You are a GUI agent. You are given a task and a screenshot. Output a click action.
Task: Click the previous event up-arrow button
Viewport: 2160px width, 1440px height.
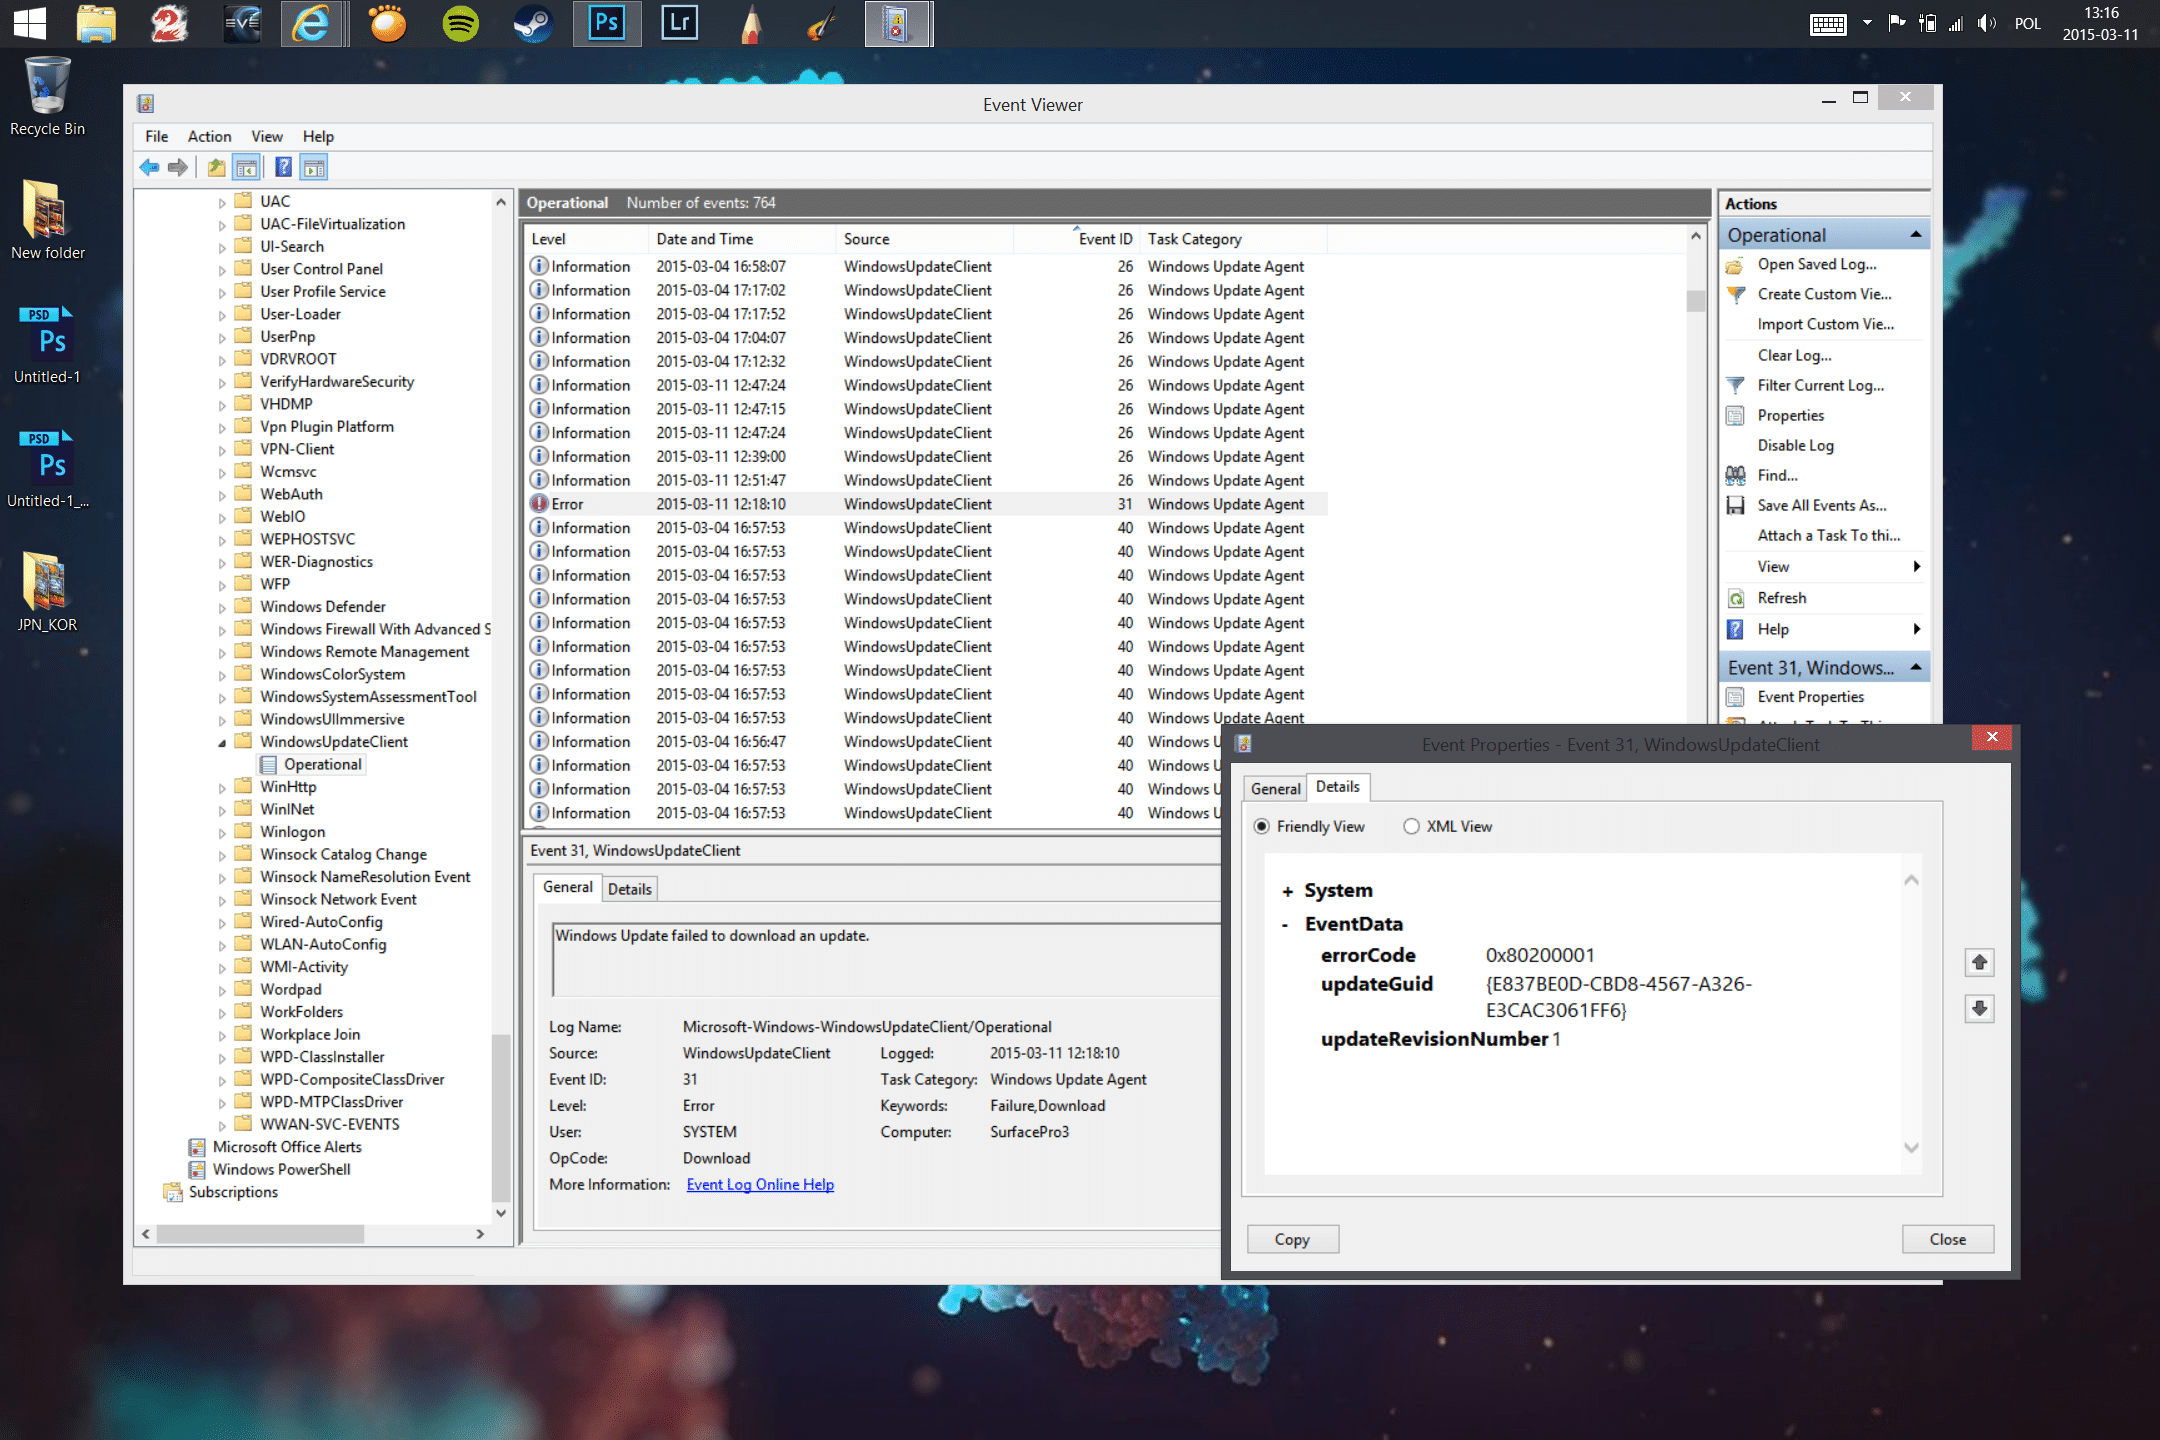1979,962
